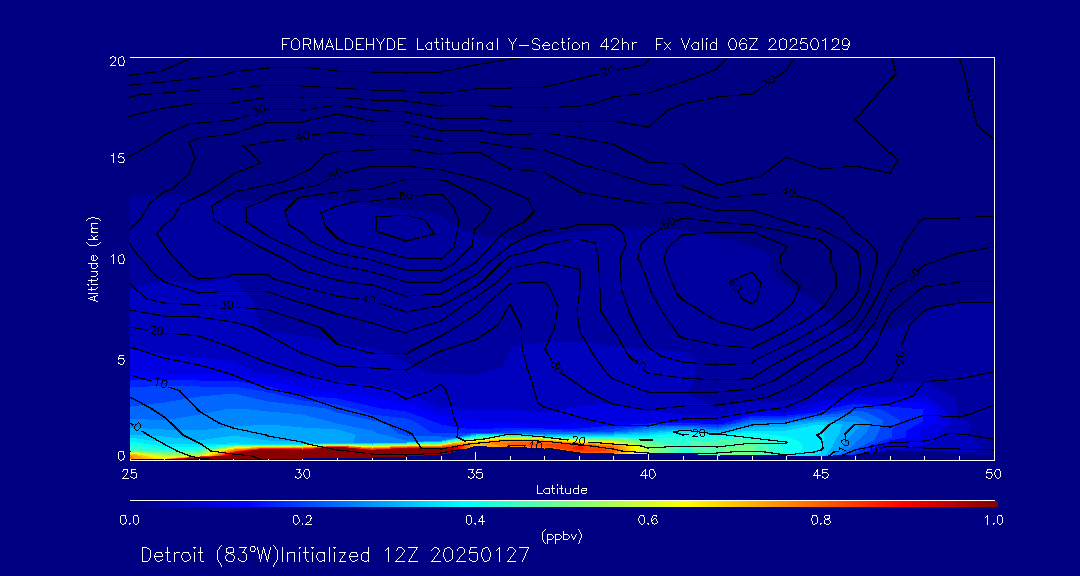
Task: Click the latitude axis tick label 25
Action: (129, 474)
